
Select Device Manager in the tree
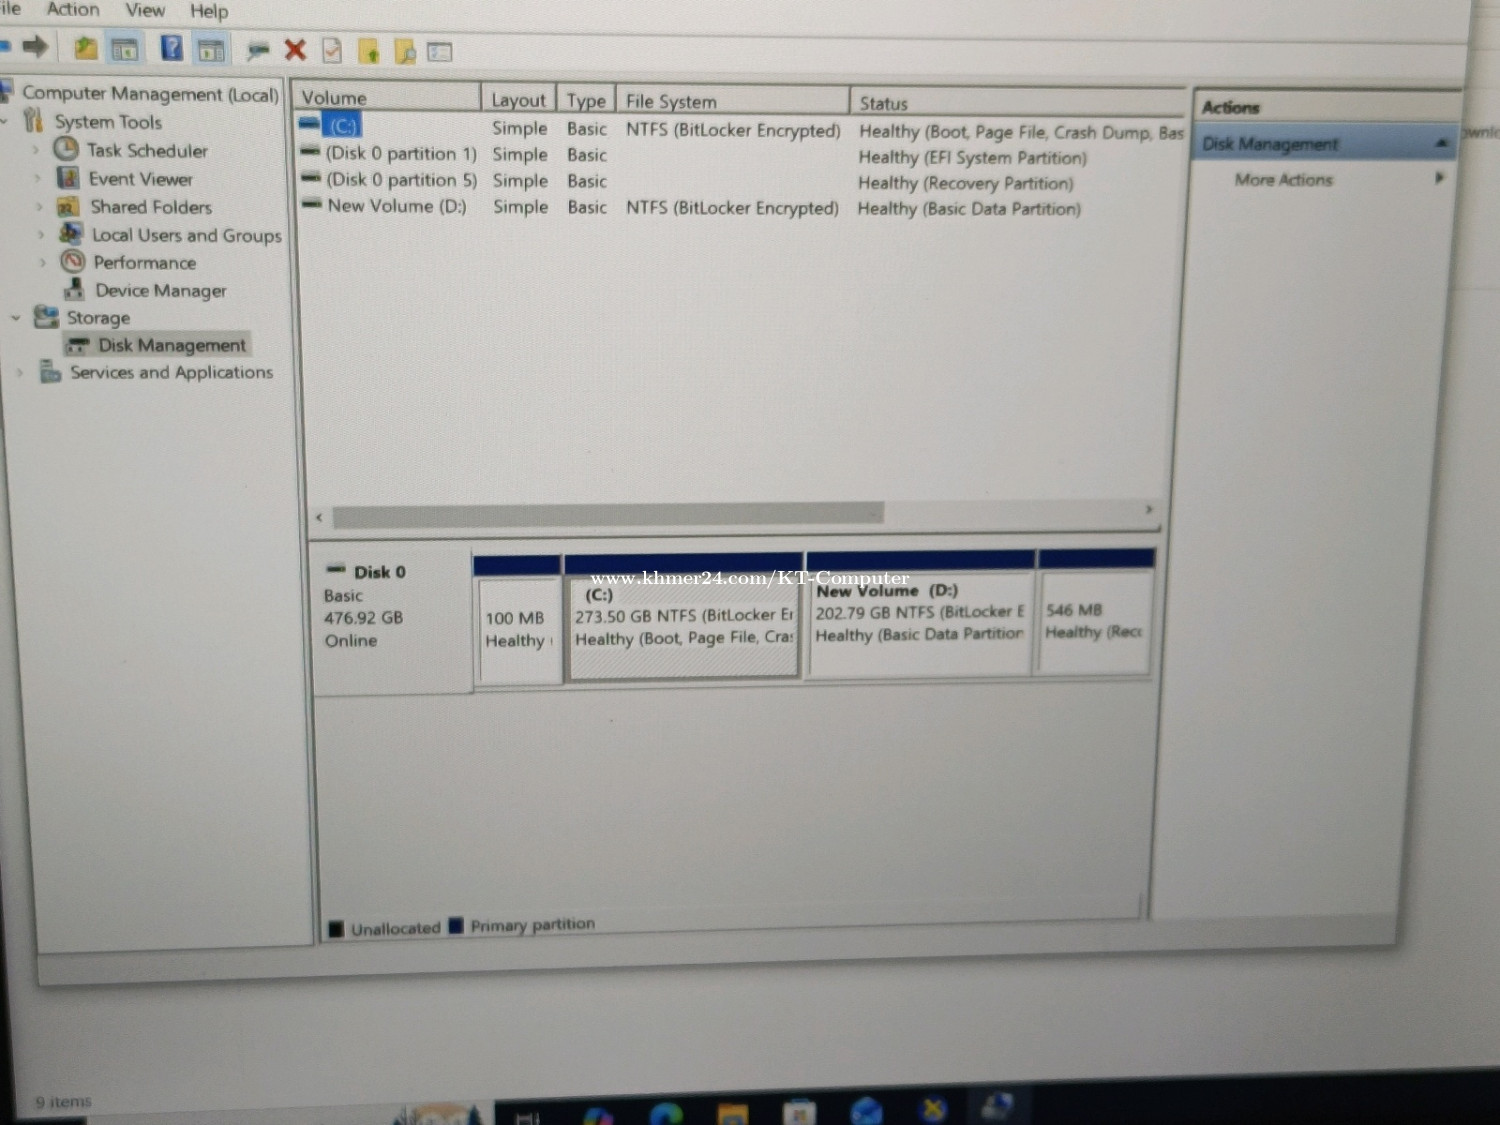tap(160, 291)
